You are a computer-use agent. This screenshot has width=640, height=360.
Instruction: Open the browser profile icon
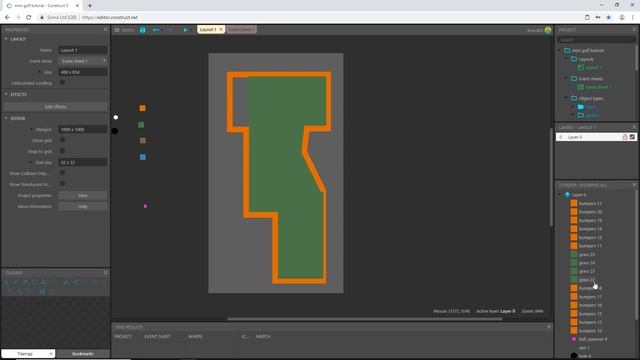[x=622, y=18]
